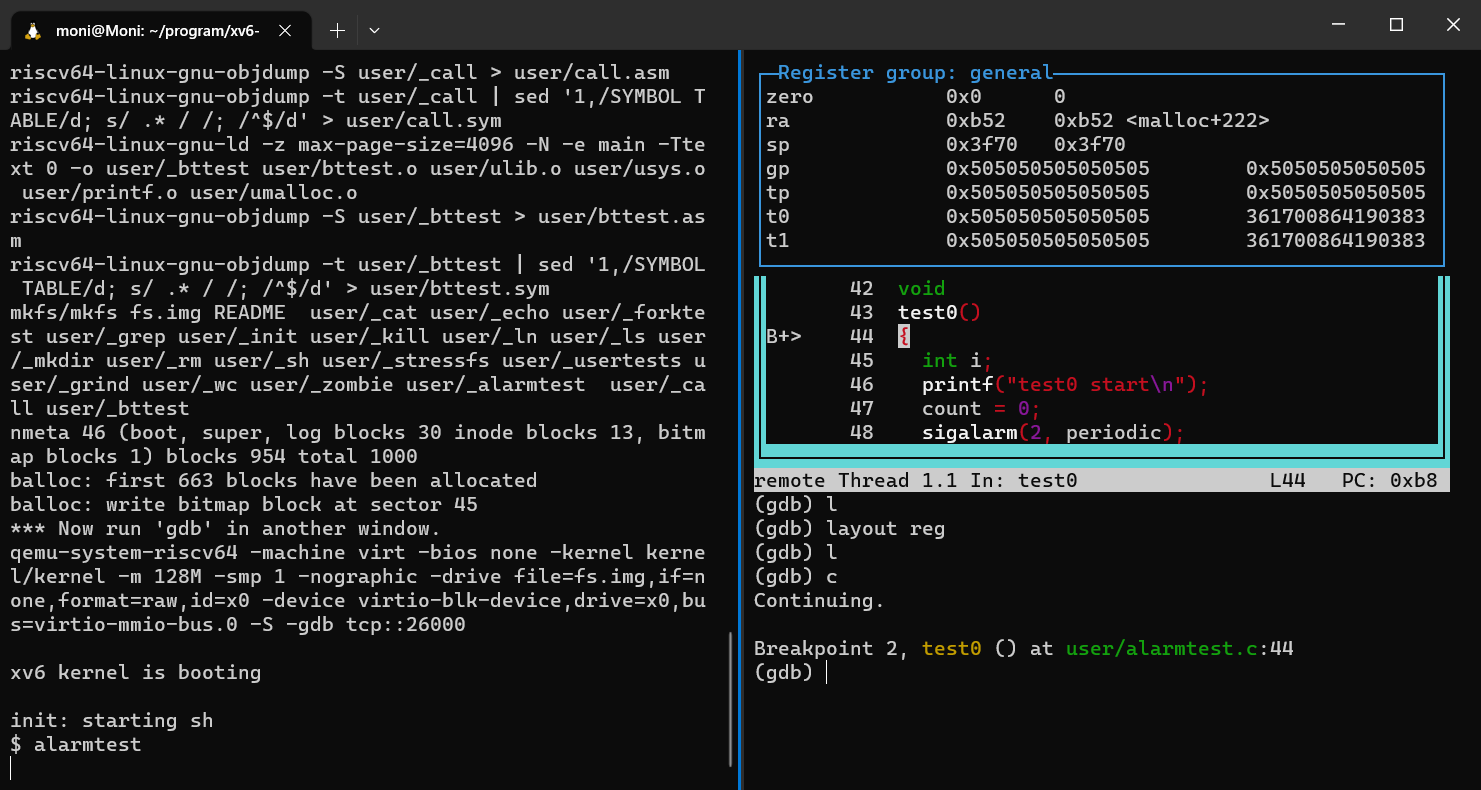Image resolution: width=1481 pixels, height=790 pixels.
Task: Click objdump line writing 'user/call.asm'
Action: 340,73
